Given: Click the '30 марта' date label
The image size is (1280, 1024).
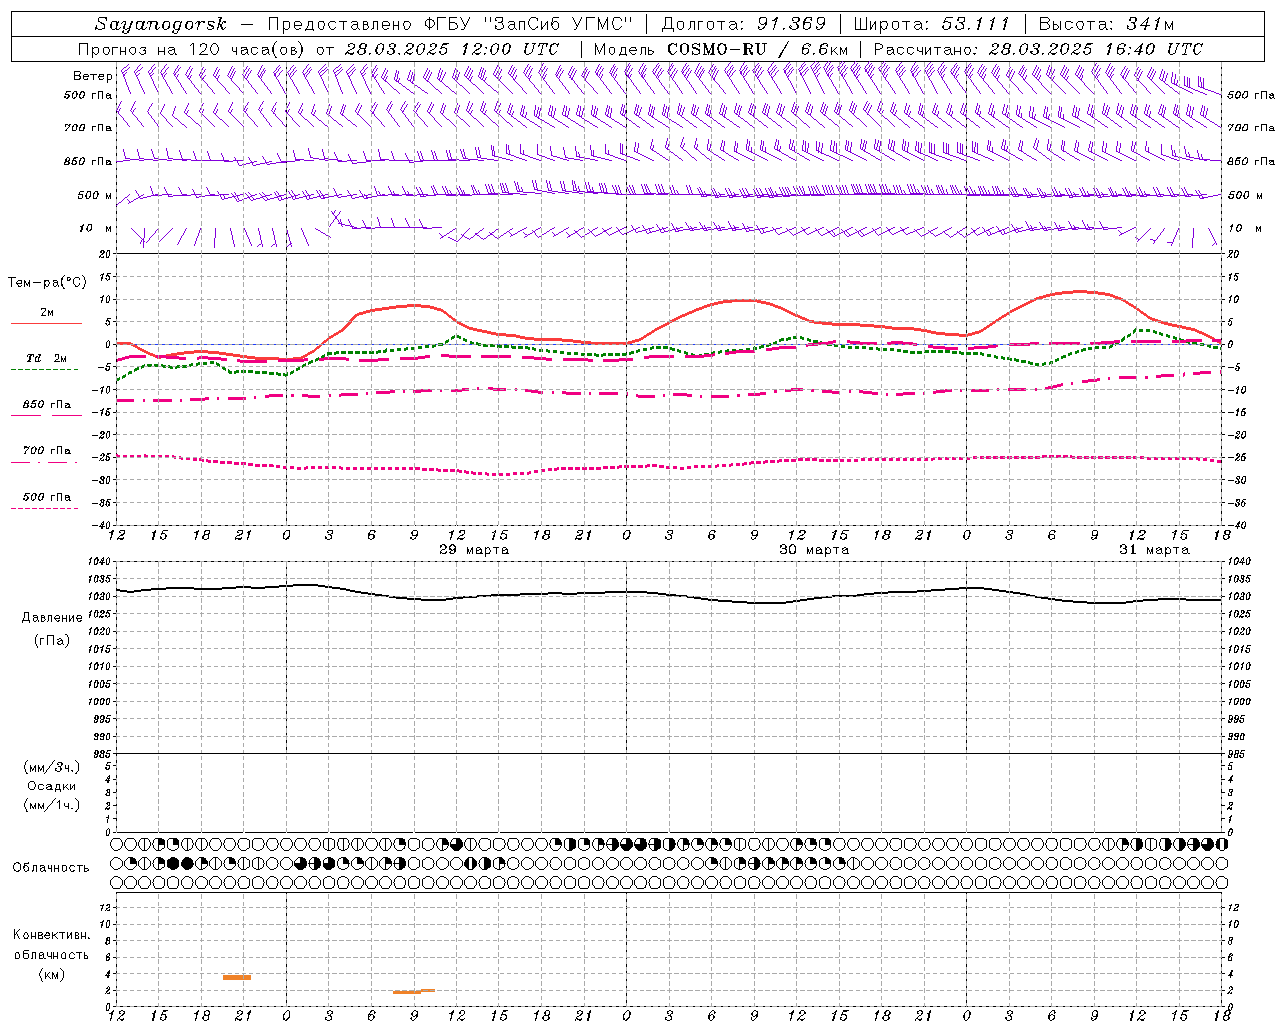Looking at the screenshot, I should click(814, 550).
